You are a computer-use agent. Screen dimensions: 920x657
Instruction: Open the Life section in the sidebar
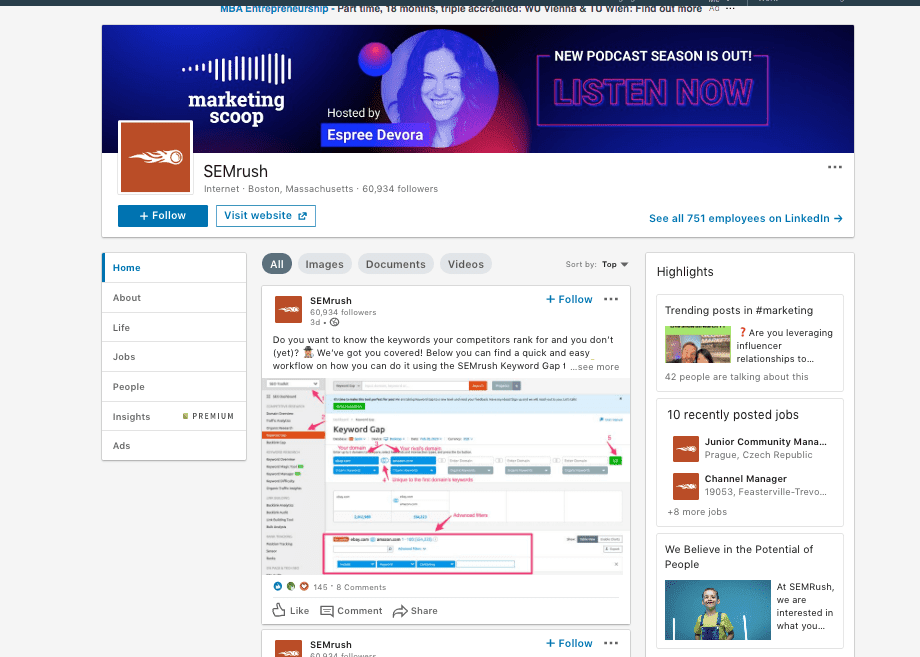pos(174,327)
